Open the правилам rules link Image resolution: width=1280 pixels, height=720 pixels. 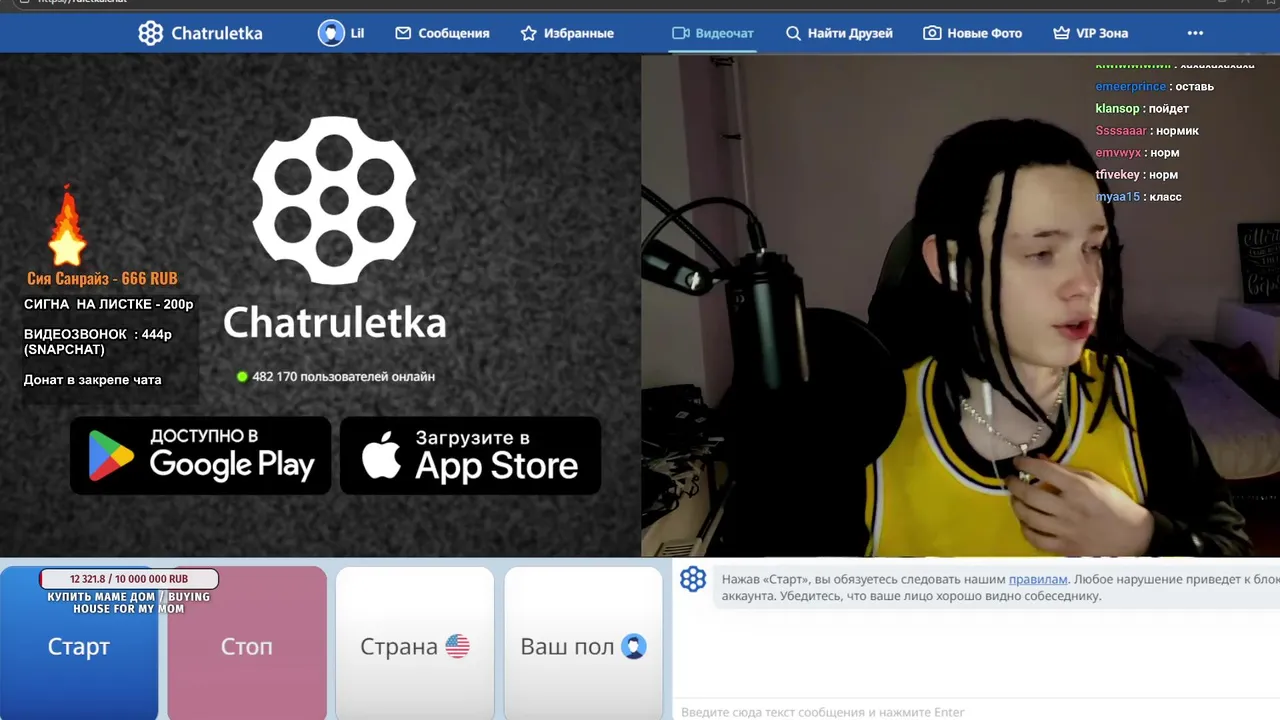1038,579
